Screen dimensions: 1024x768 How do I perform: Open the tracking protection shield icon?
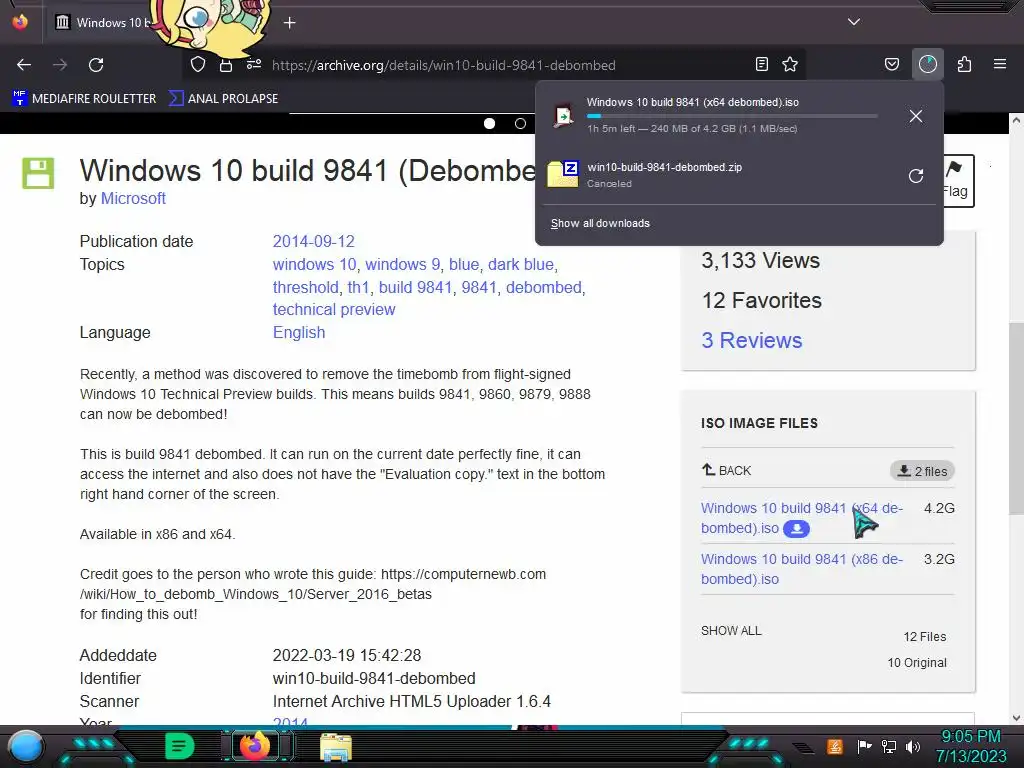click(198, 64)
